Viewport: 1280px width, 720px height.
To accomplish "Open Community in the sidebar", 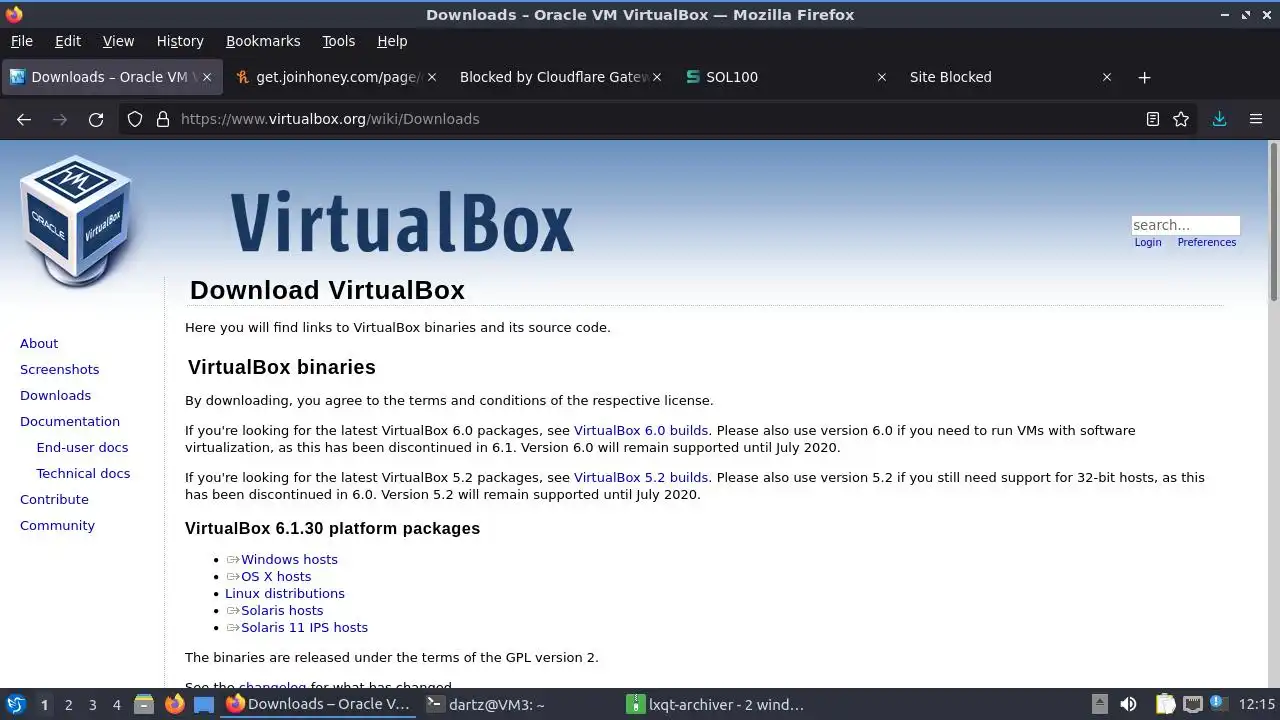I will (x=57, y=525).
